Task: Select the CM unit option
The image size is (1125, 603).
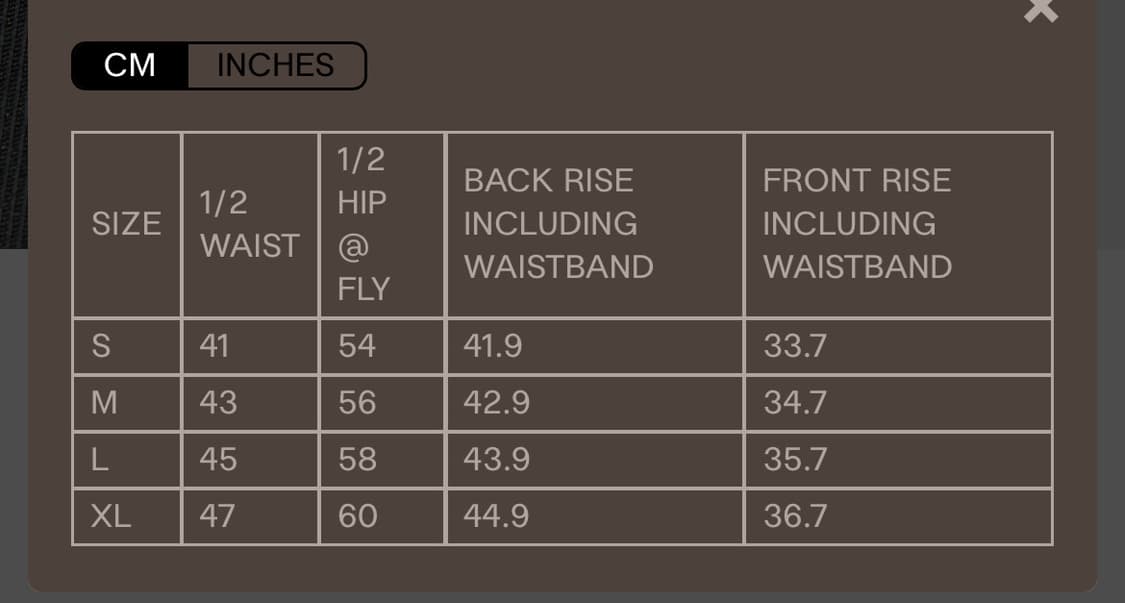Action: click(x=130, y=65)
